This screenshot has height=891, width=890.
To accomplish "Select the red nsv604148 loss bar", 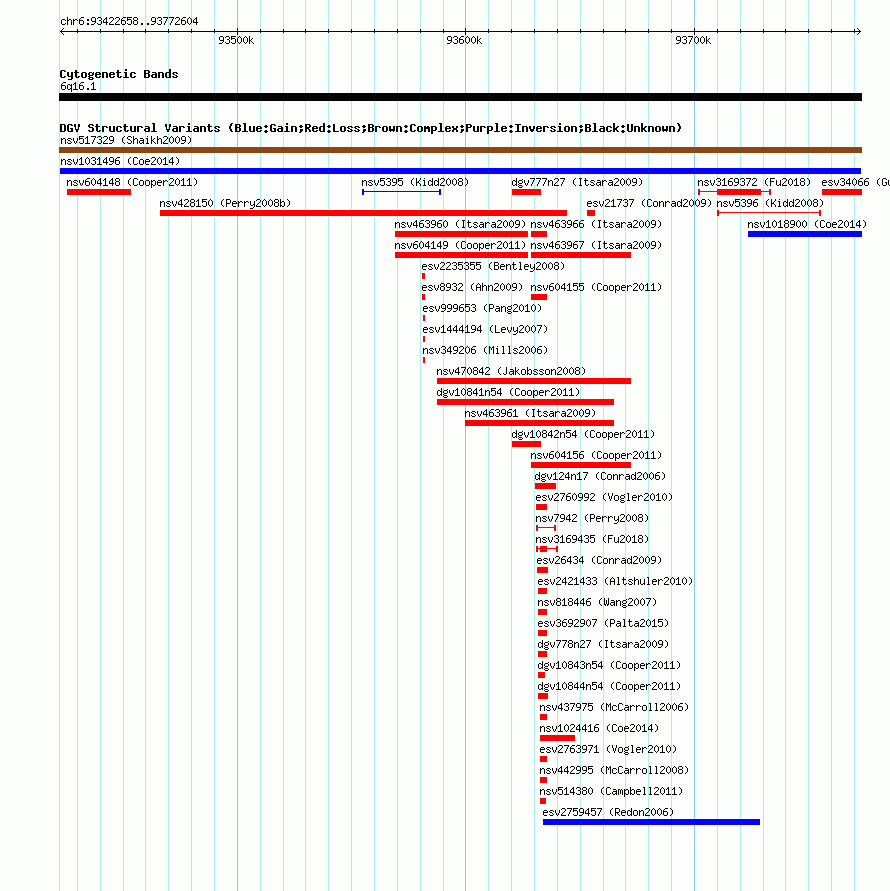I will coord(99,192).
